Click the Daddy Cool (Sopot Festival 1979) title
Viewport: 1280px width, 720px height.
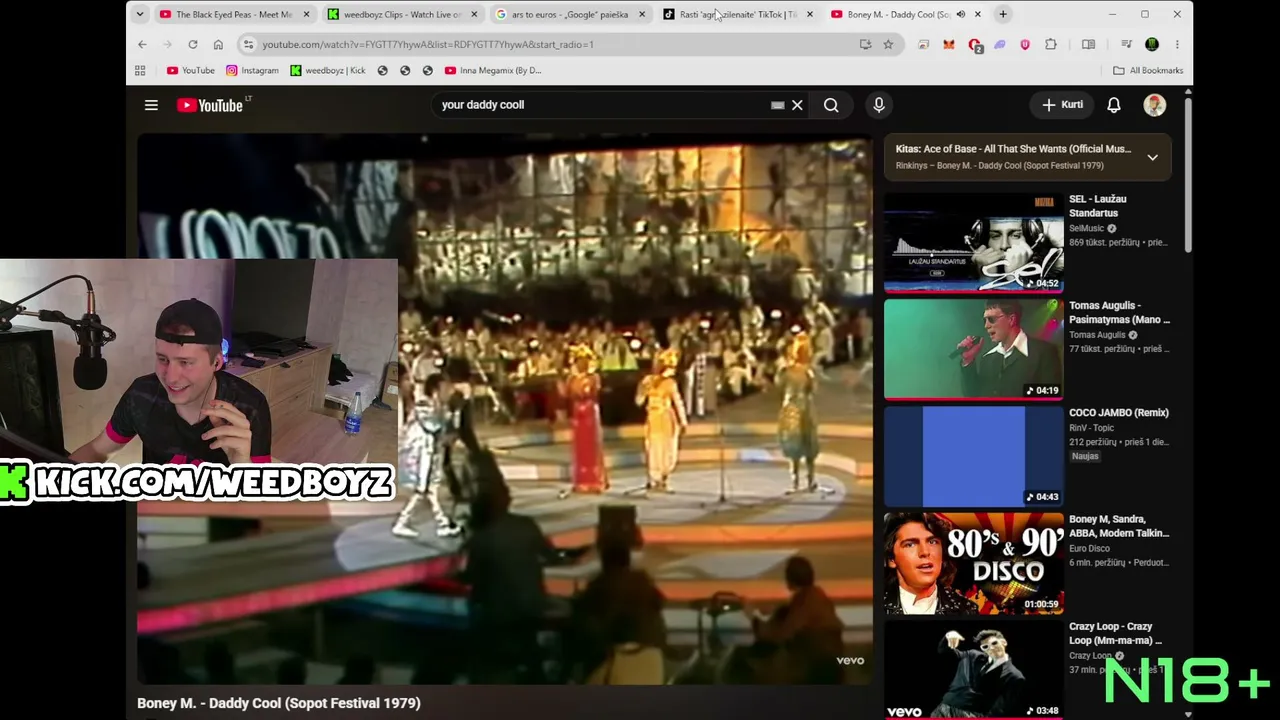(x=279, y=703)
